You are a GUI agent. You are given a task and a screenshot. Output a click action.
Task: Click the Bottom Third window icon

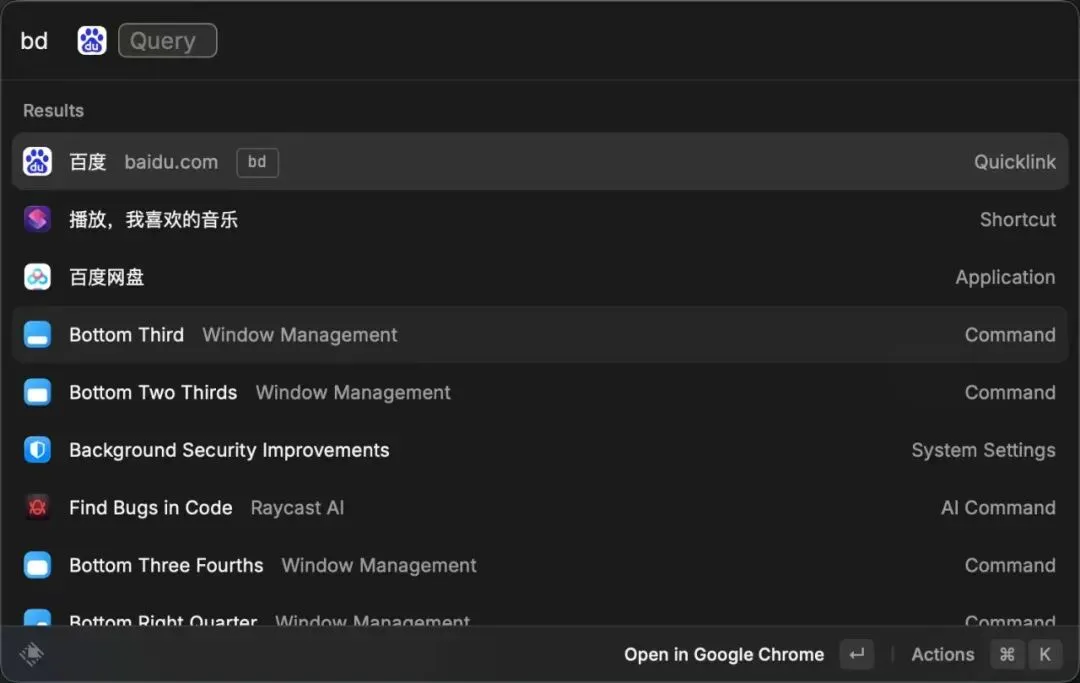(37, 335)
